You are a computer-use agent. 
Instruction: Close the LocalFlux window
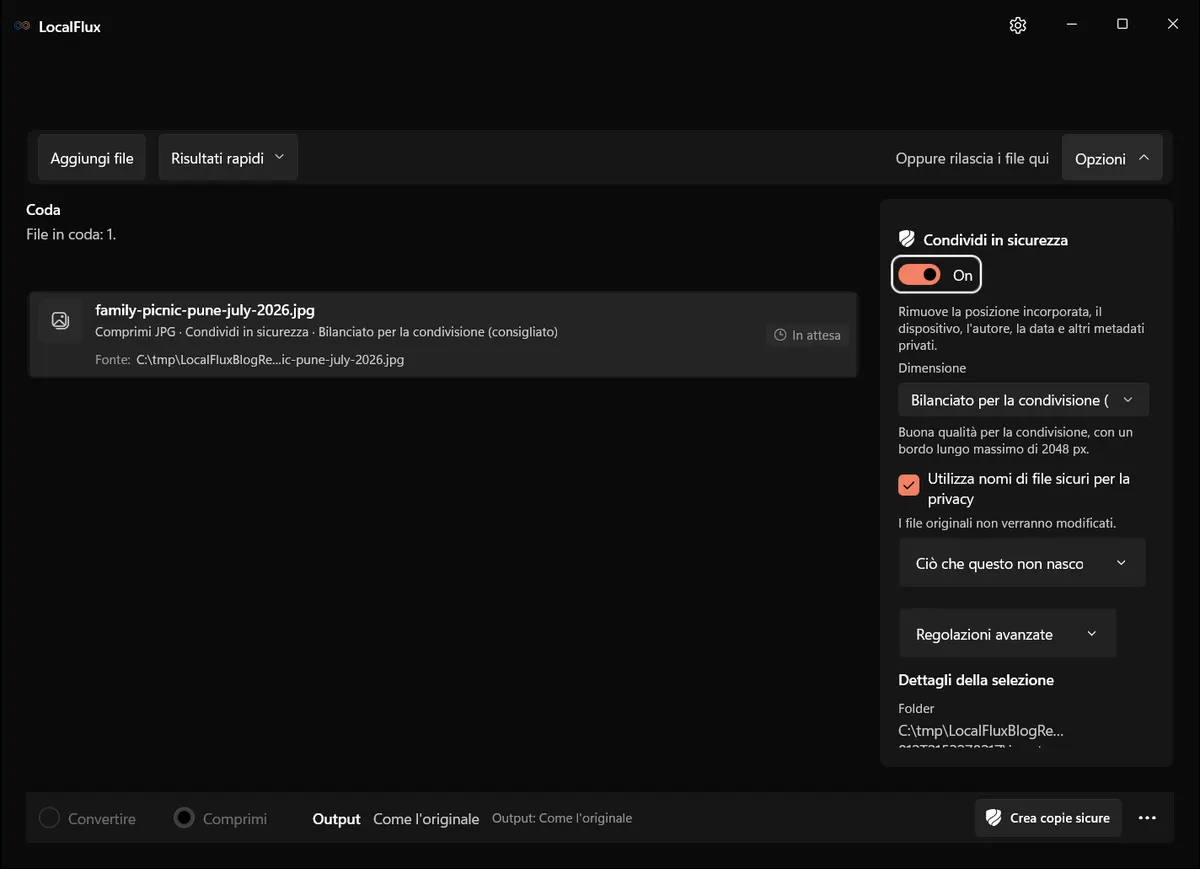coord(1173,25)
